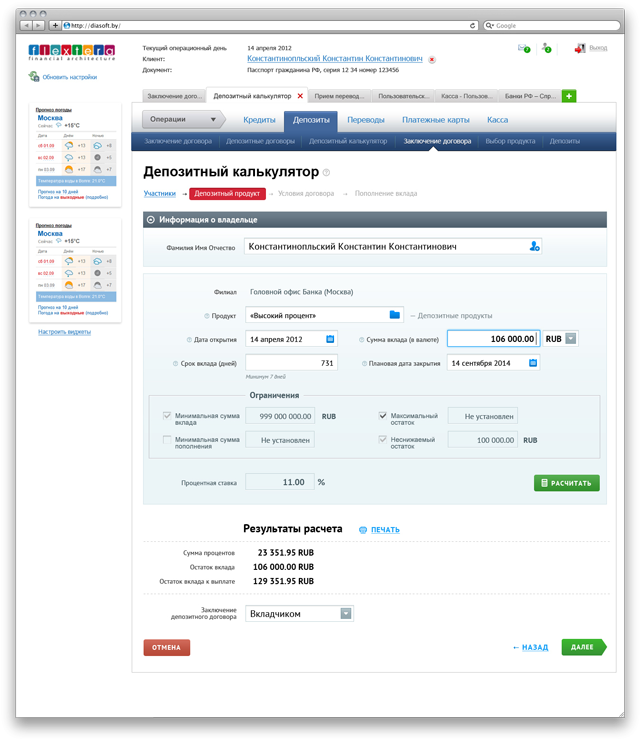Open product folder picker in Продукт field

click(x=395, y=315)
